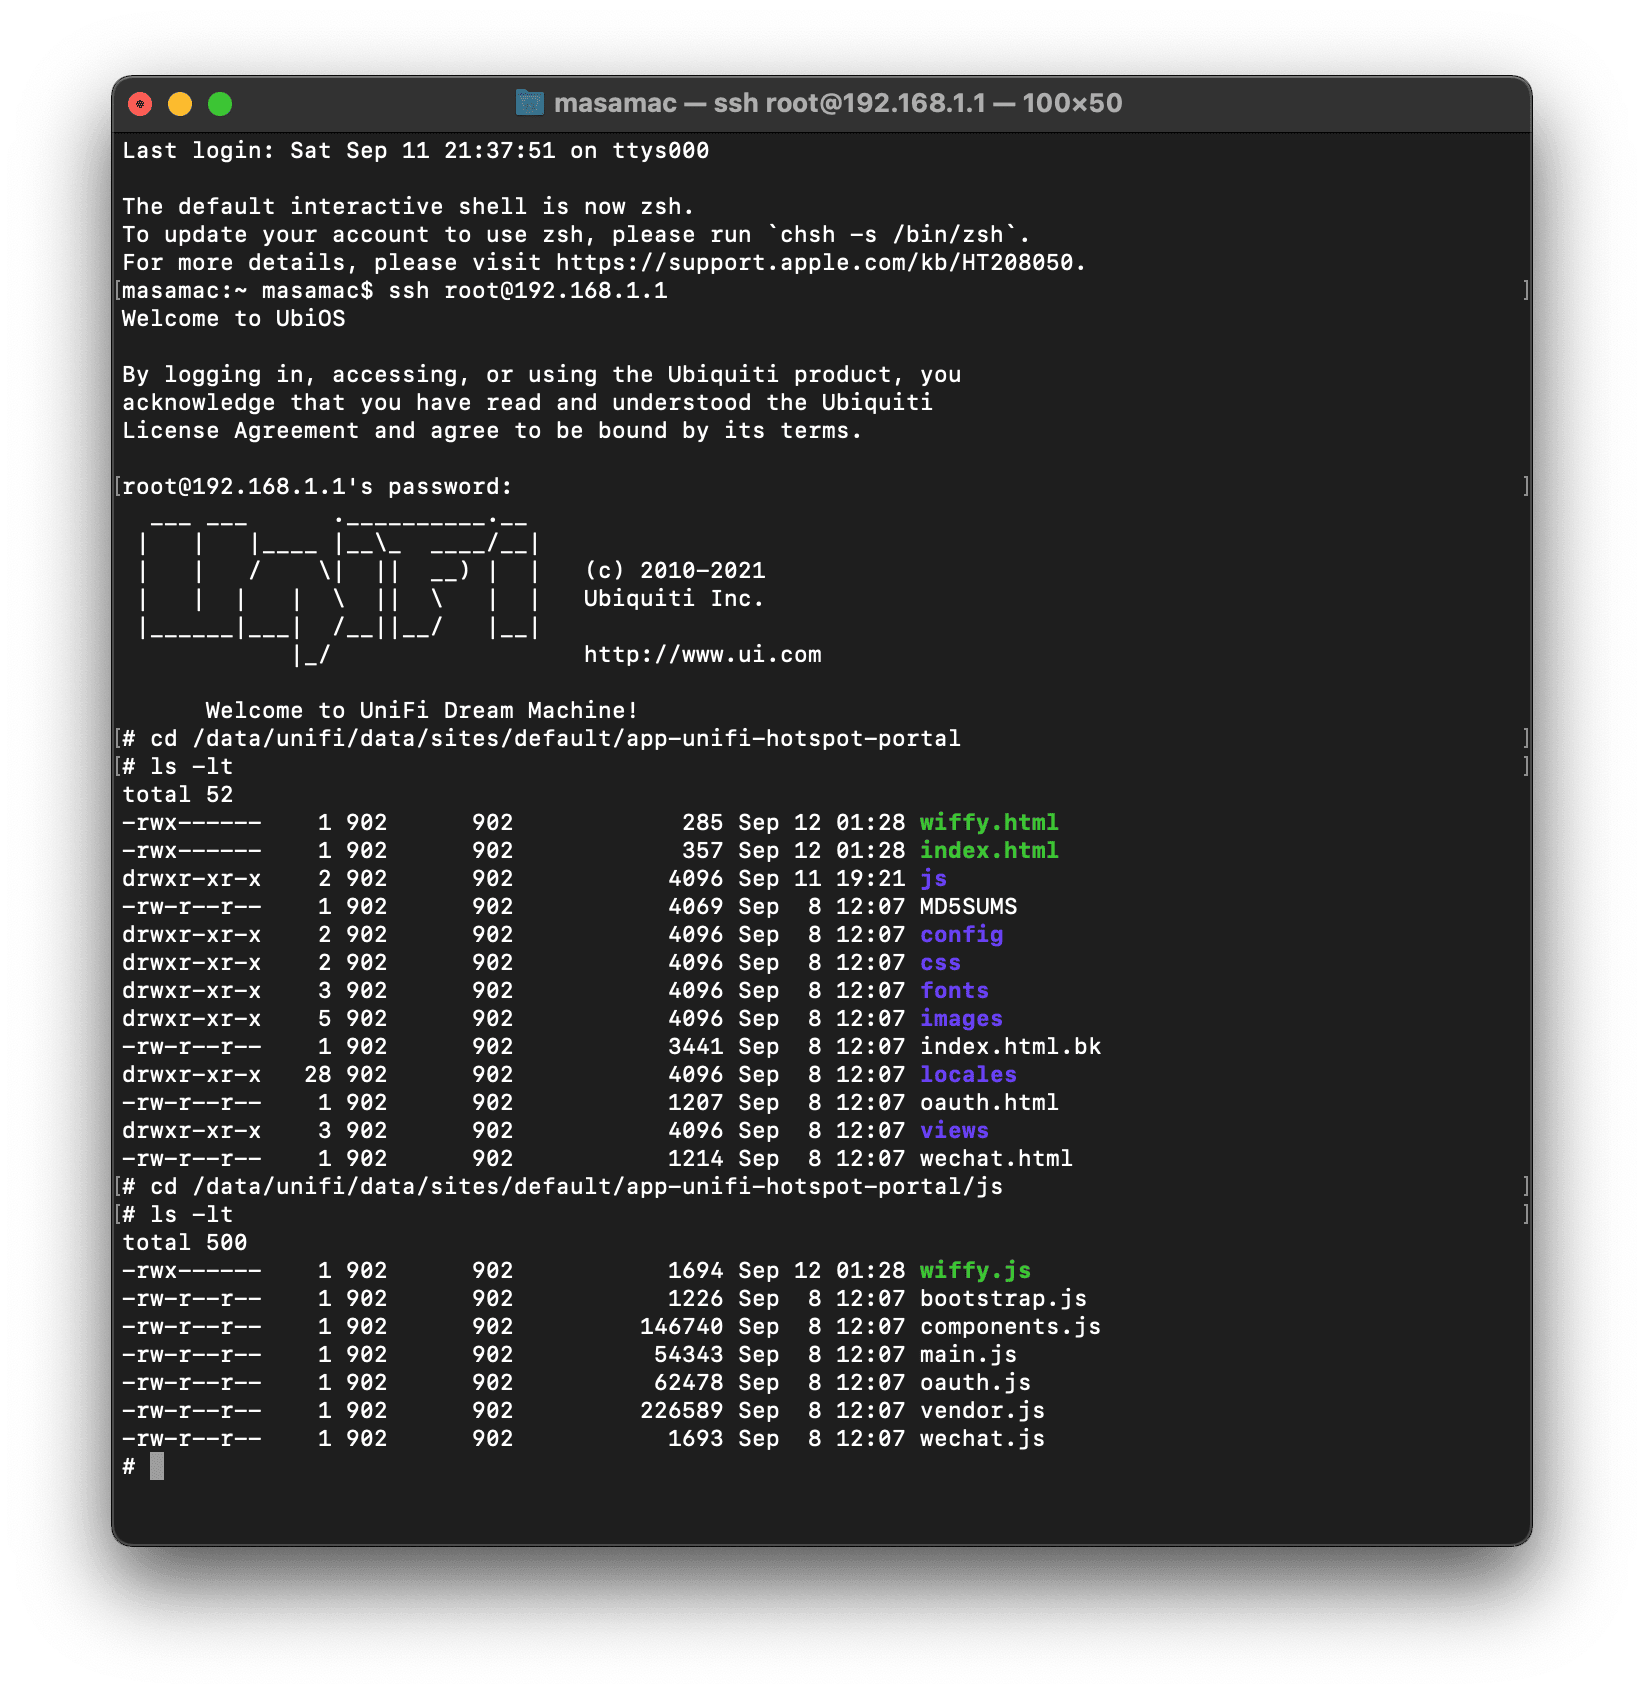The height and width of the screenshot is (1694, 1644).
Task: Click the wiffy.html file name
Action: [x=989, y=823]
